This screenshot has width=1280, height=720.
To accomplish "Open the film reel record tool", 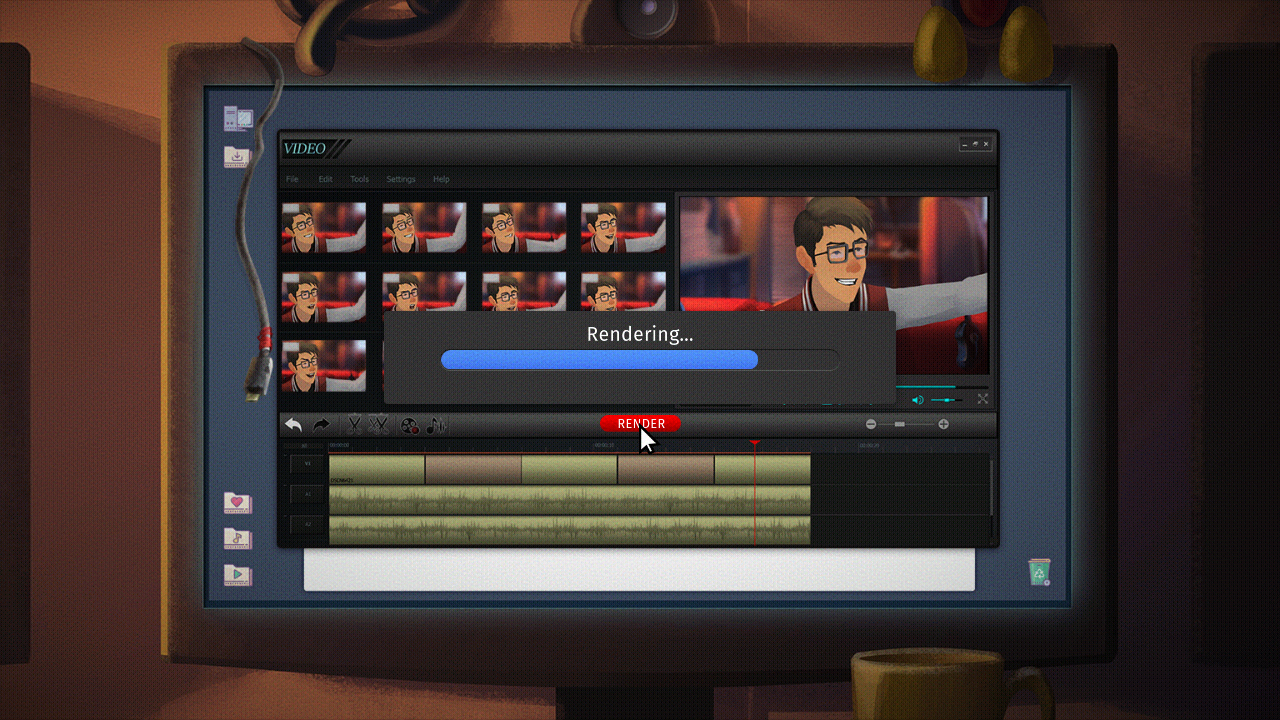I will click(409, 425).
